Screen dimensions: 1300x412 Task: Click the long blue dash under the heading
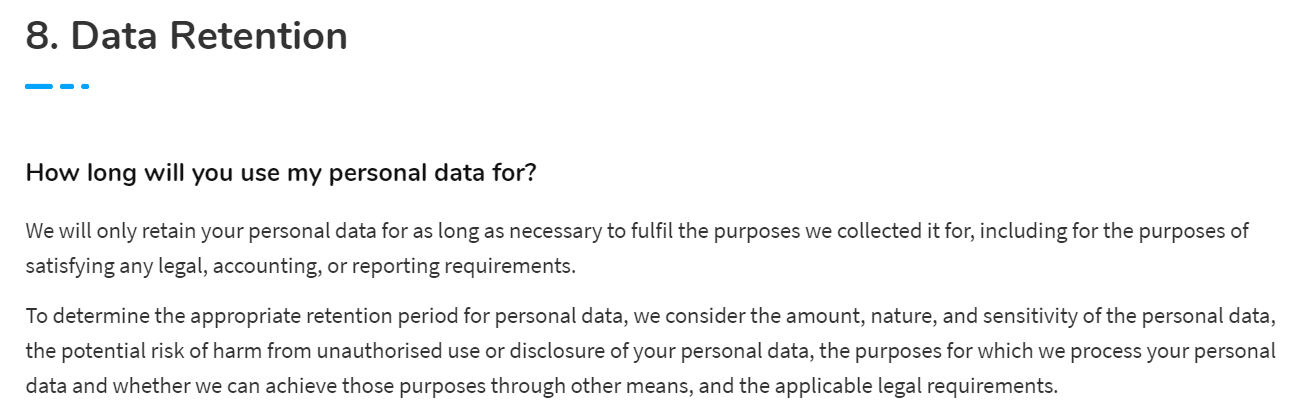(39, 87)
